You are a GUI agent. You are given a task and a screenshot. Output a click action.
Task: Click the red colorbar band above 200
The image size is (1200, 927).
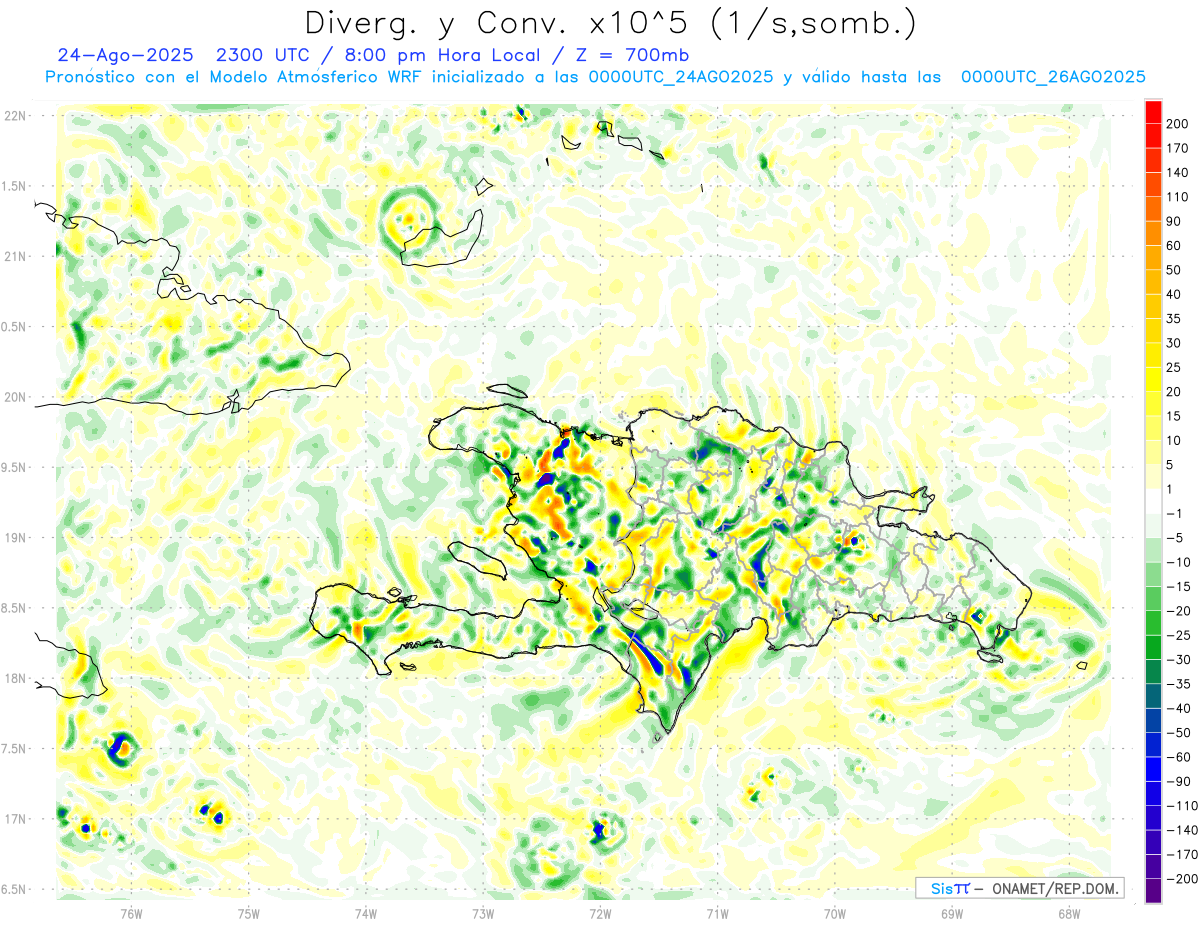click(1153, 112)
